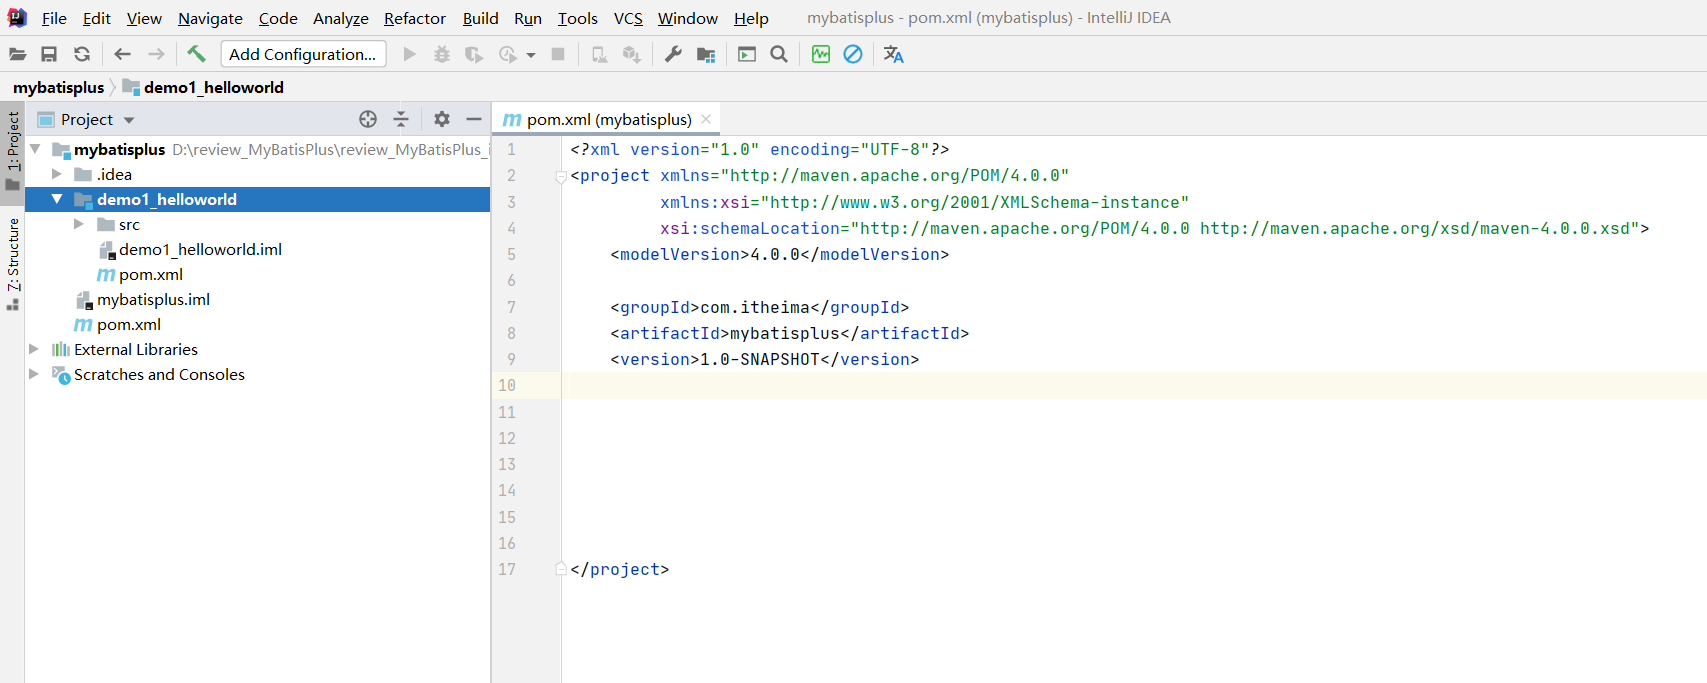The width and height of the screenshot is (1707, 683).
Task: Close the pom.xml (mybatisplus) tab
Action: [706, 119]
